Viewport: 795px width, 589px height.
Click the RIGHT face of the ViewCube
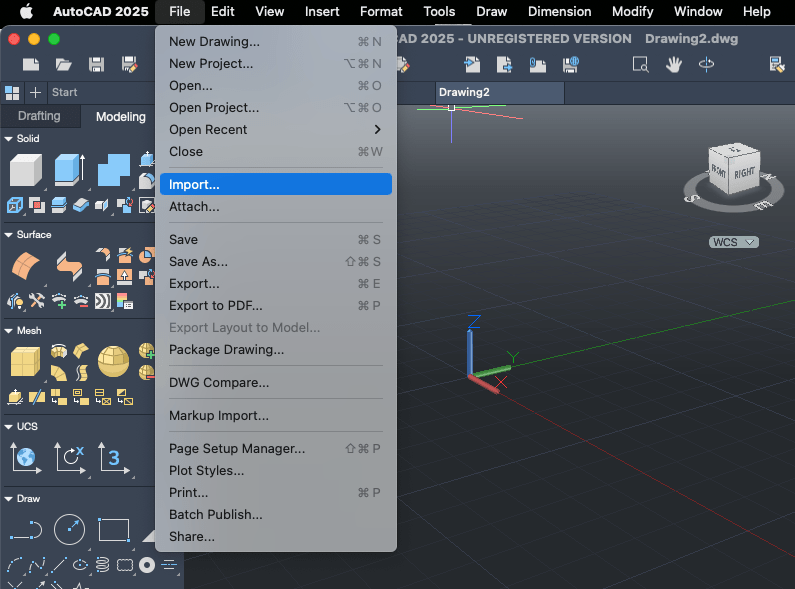(x=745, y=173)
